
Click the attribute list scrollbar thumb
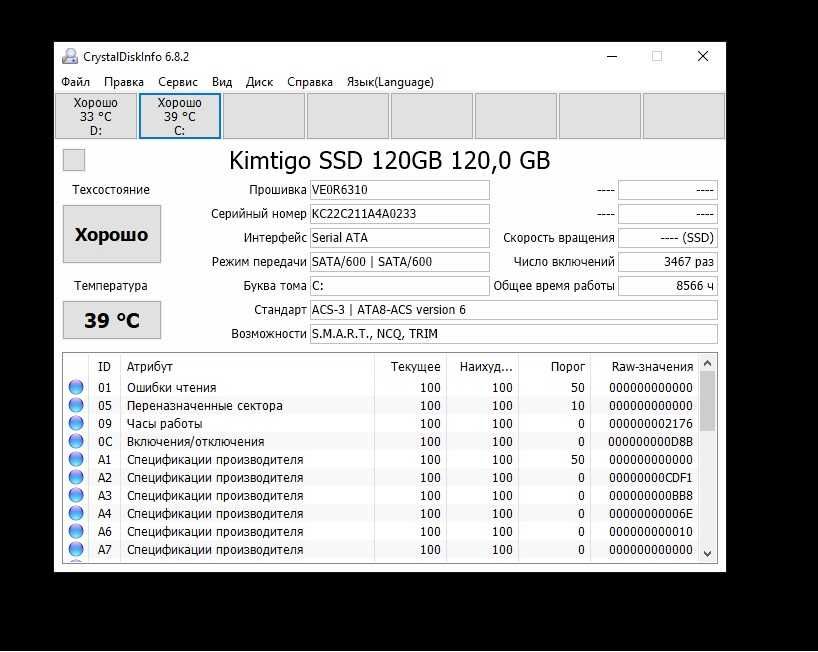click(x=707, y=401)
